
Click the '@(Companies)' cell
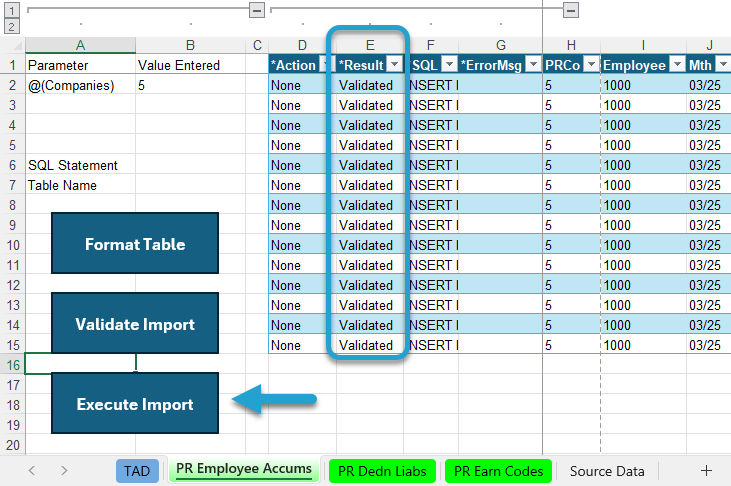80,85
